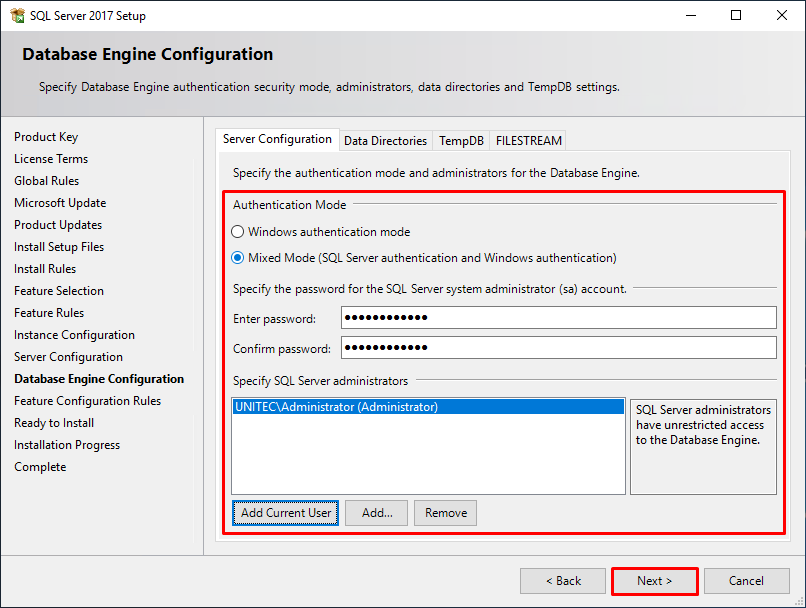Minimize the SQL Server Setup window
806x608 pixels.
tap(691, 15)
